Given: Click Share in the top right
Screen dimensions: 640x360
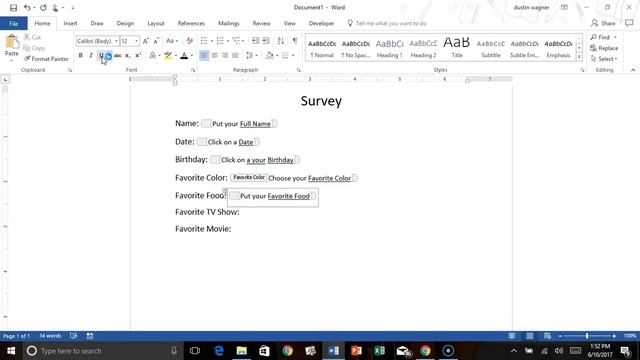Looking at the screenshot, I should click(x=603, y=23).
